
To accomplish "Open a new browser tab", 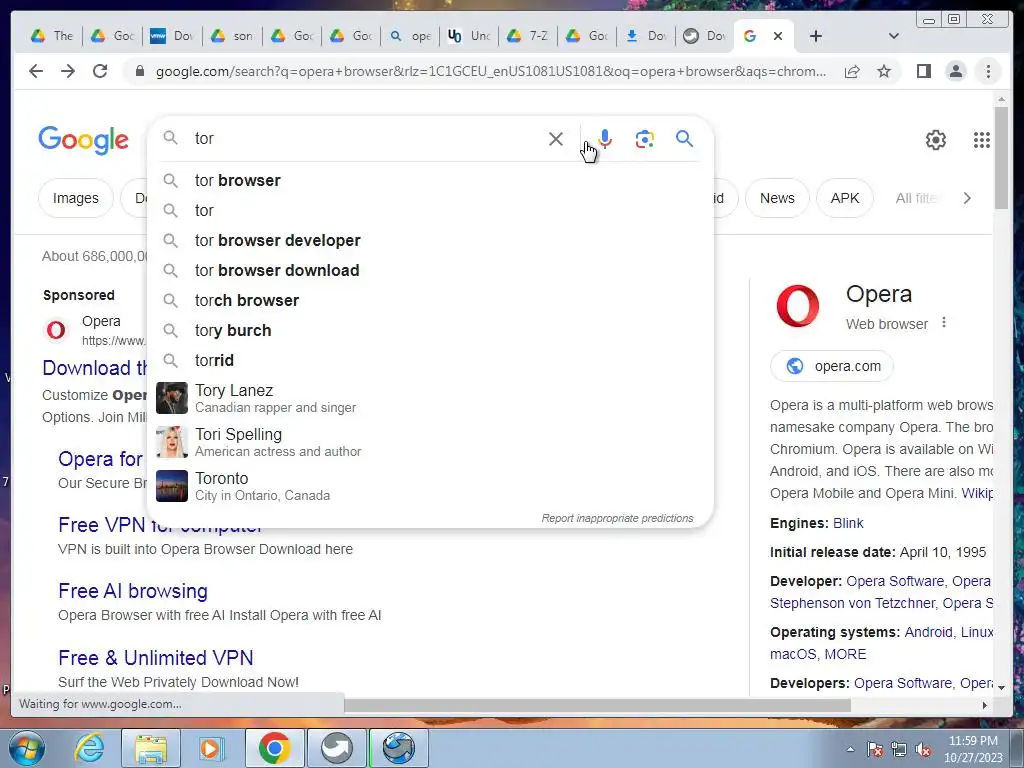I will tap(816, 36).
